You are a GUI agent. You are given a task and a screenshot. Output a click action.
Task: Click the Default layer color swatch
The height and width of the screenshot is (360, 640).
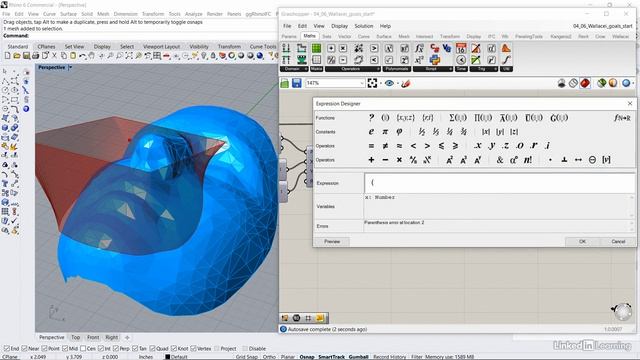pyautogui.click(x=167, y=357)
